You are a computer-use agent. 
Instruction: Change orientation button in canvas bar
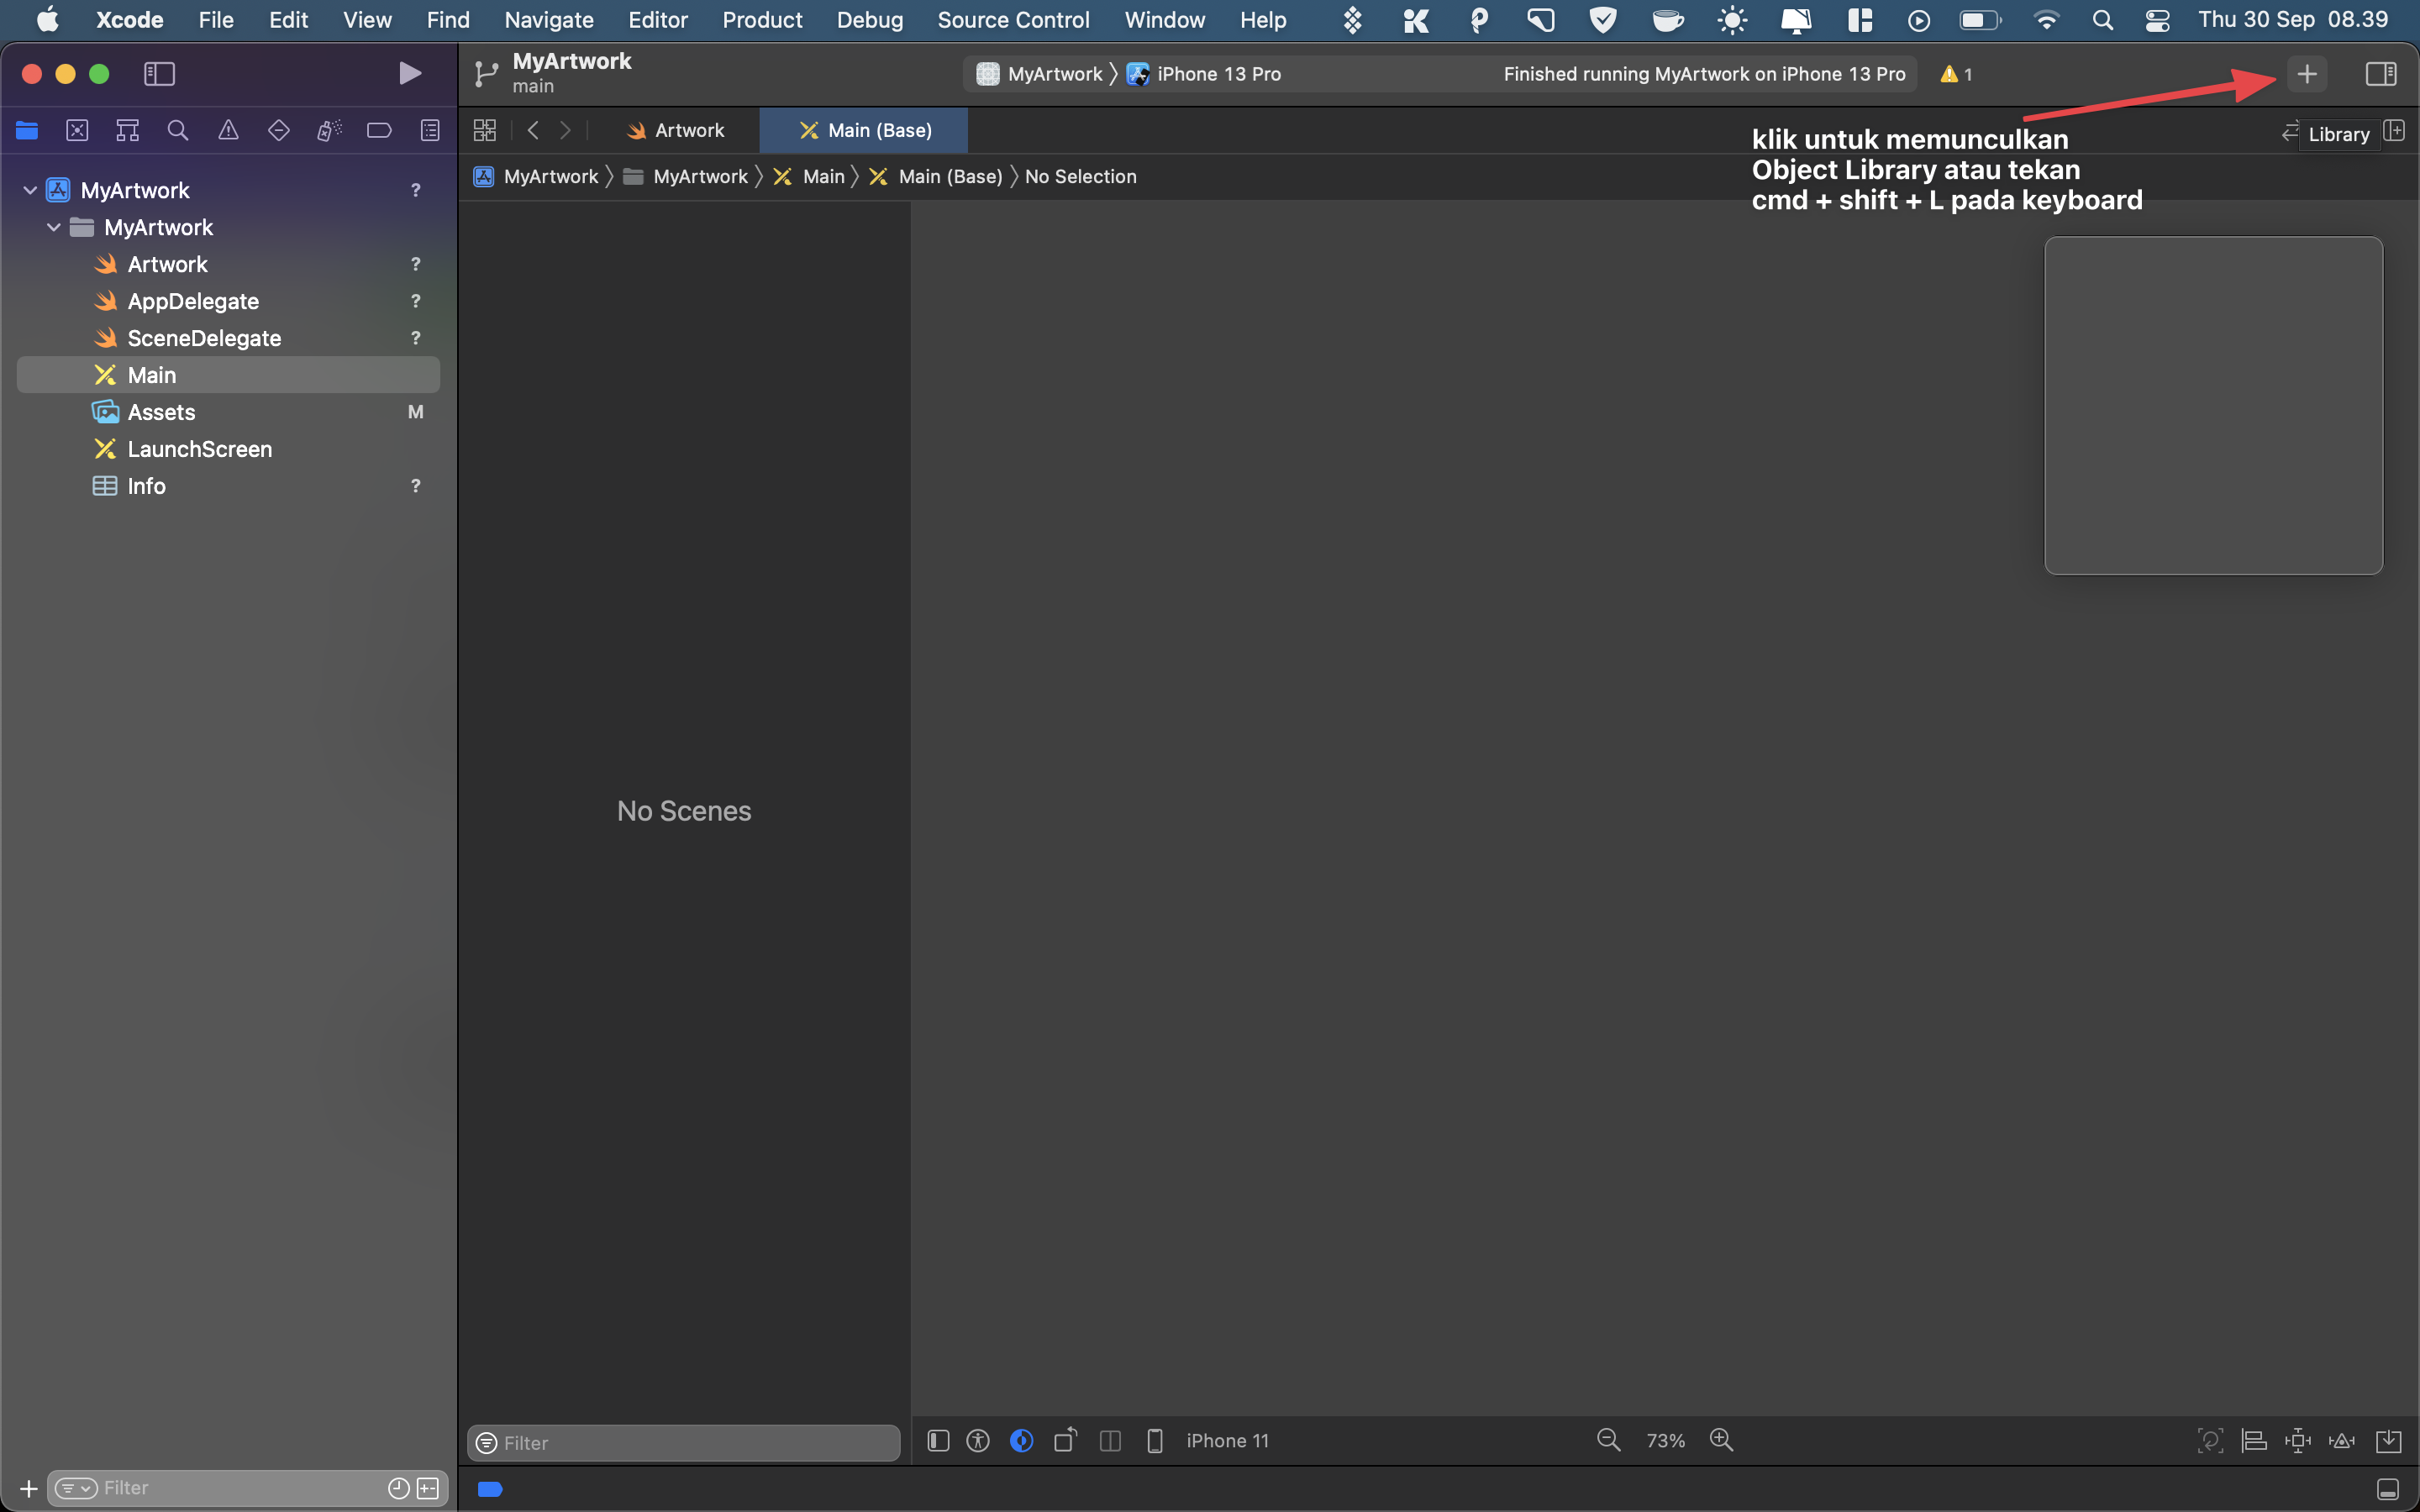coord(1065,1440)
